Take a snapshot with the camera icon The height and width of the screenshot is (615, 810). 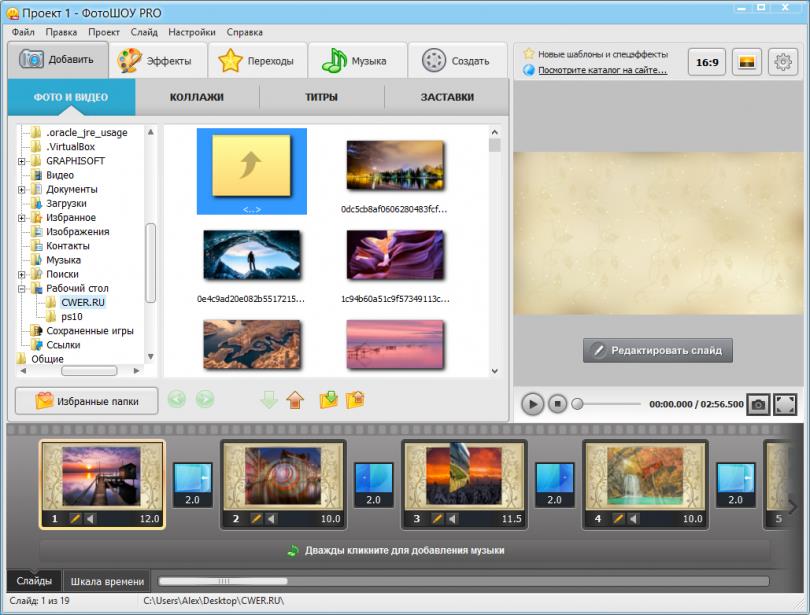pyautogui.click(x=759, y=404)
